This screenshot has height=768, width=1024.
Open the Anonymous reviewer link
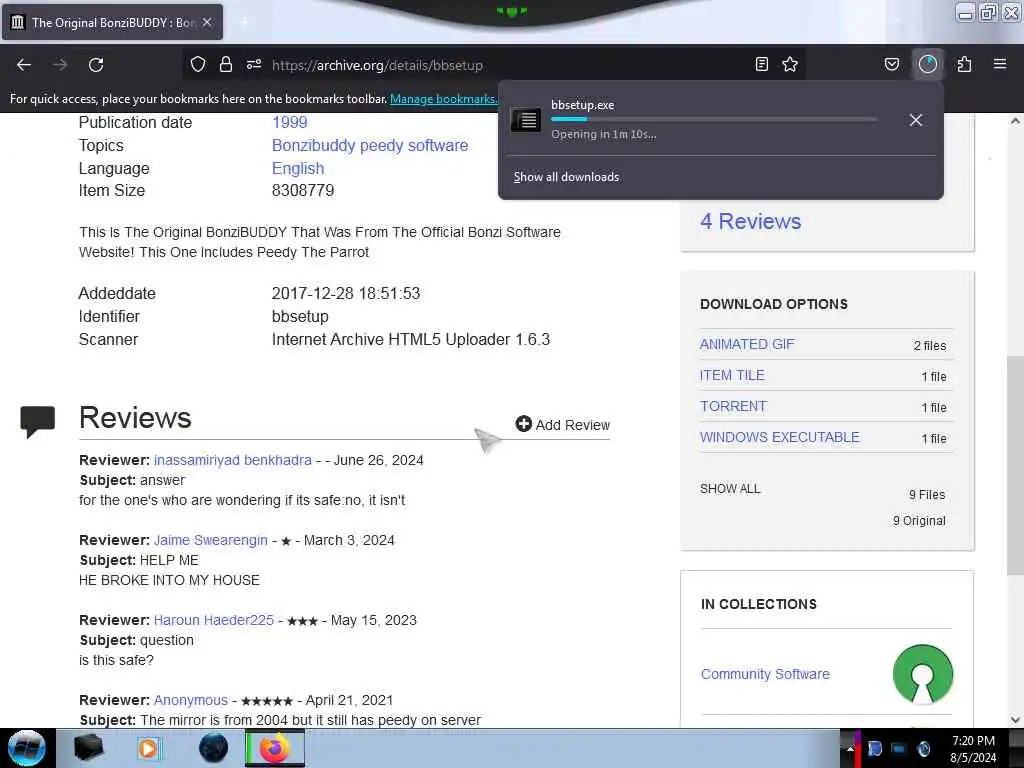(x=191, y=700)
